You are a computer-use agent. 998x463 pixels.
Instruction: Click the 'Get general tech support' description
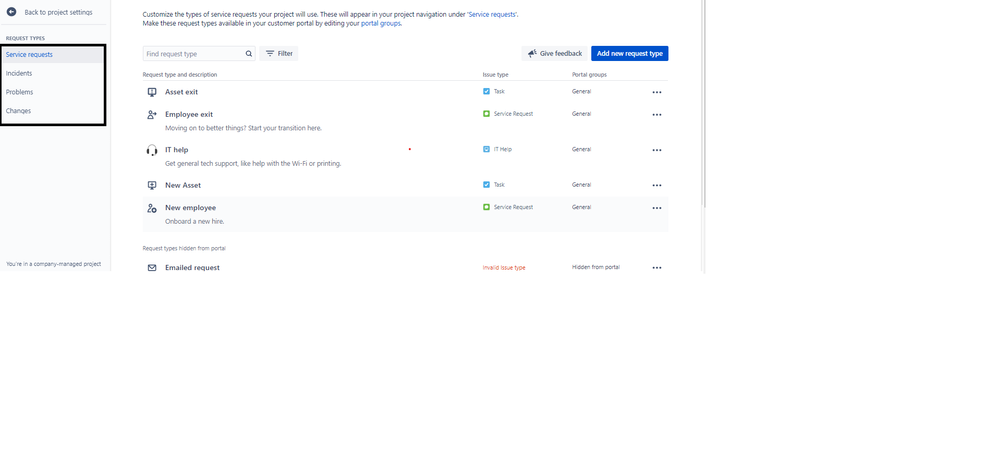[253, 164]
